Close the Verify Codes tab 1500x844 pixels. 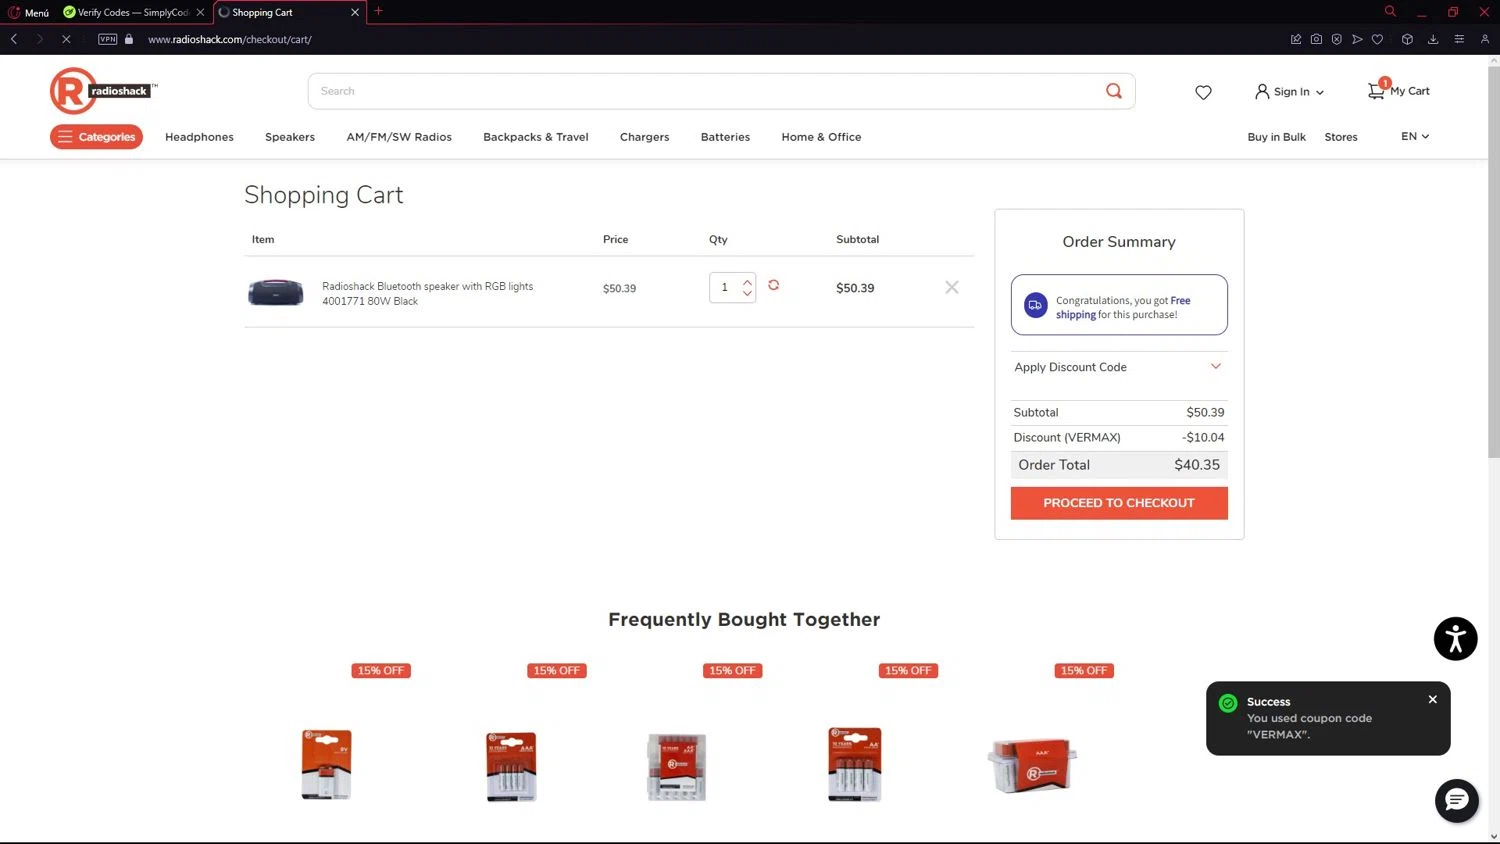(200, 12)
